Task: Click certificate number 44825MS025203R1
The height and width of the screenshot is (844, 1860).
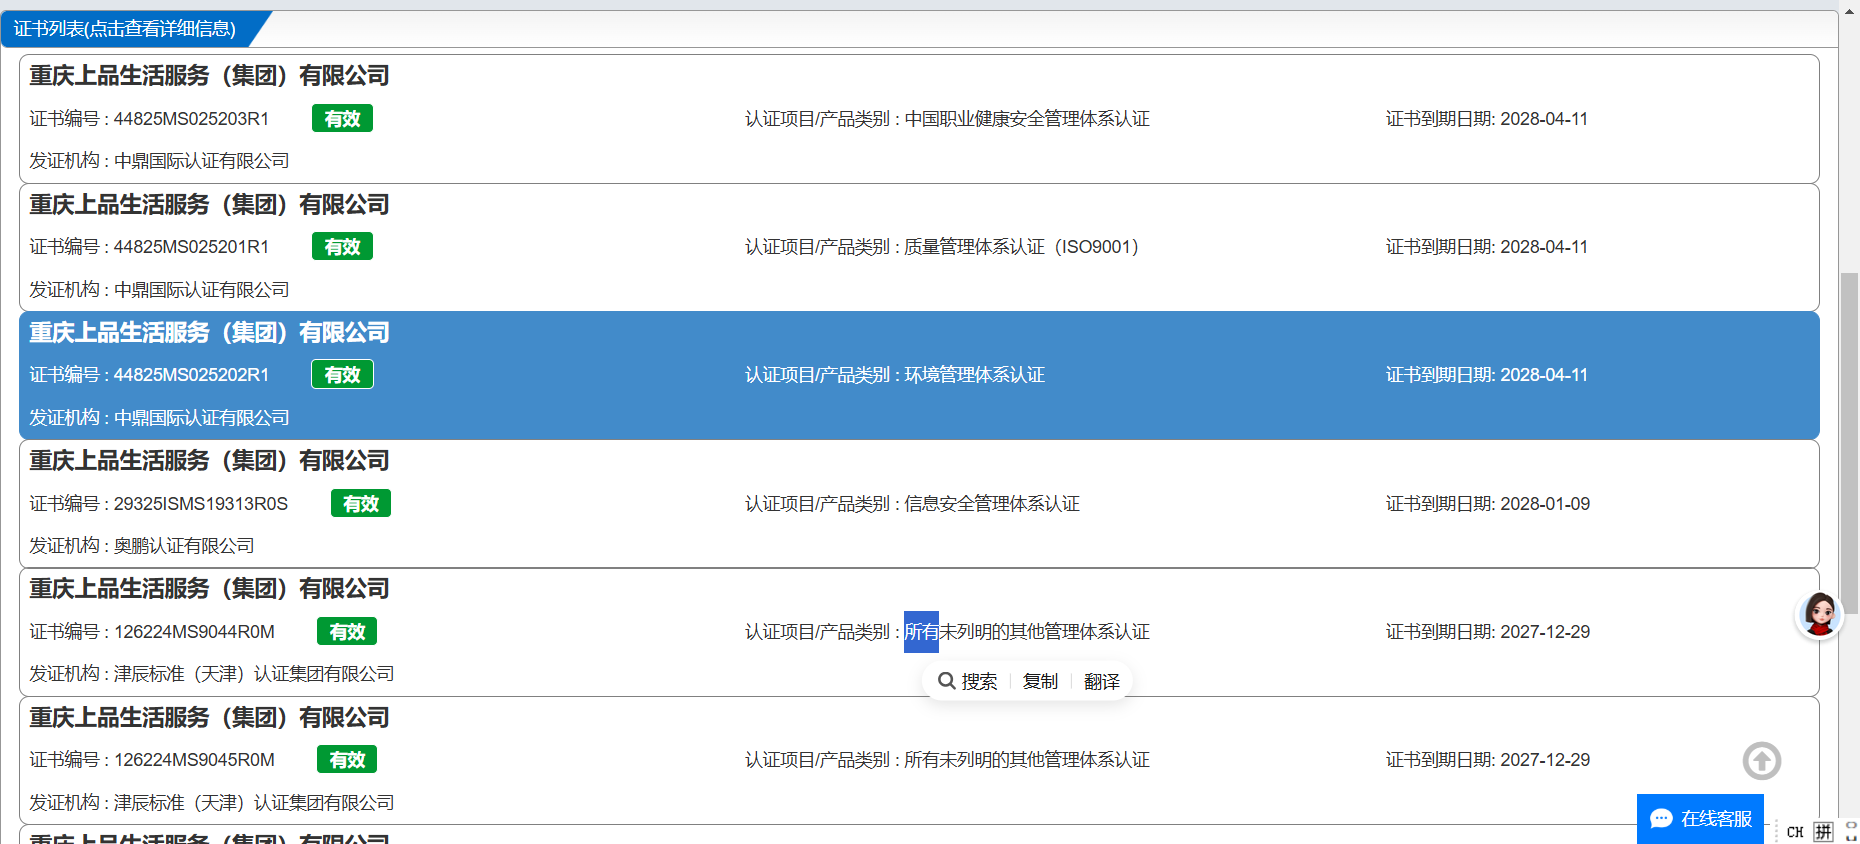Action: click(x=191, y=119)
